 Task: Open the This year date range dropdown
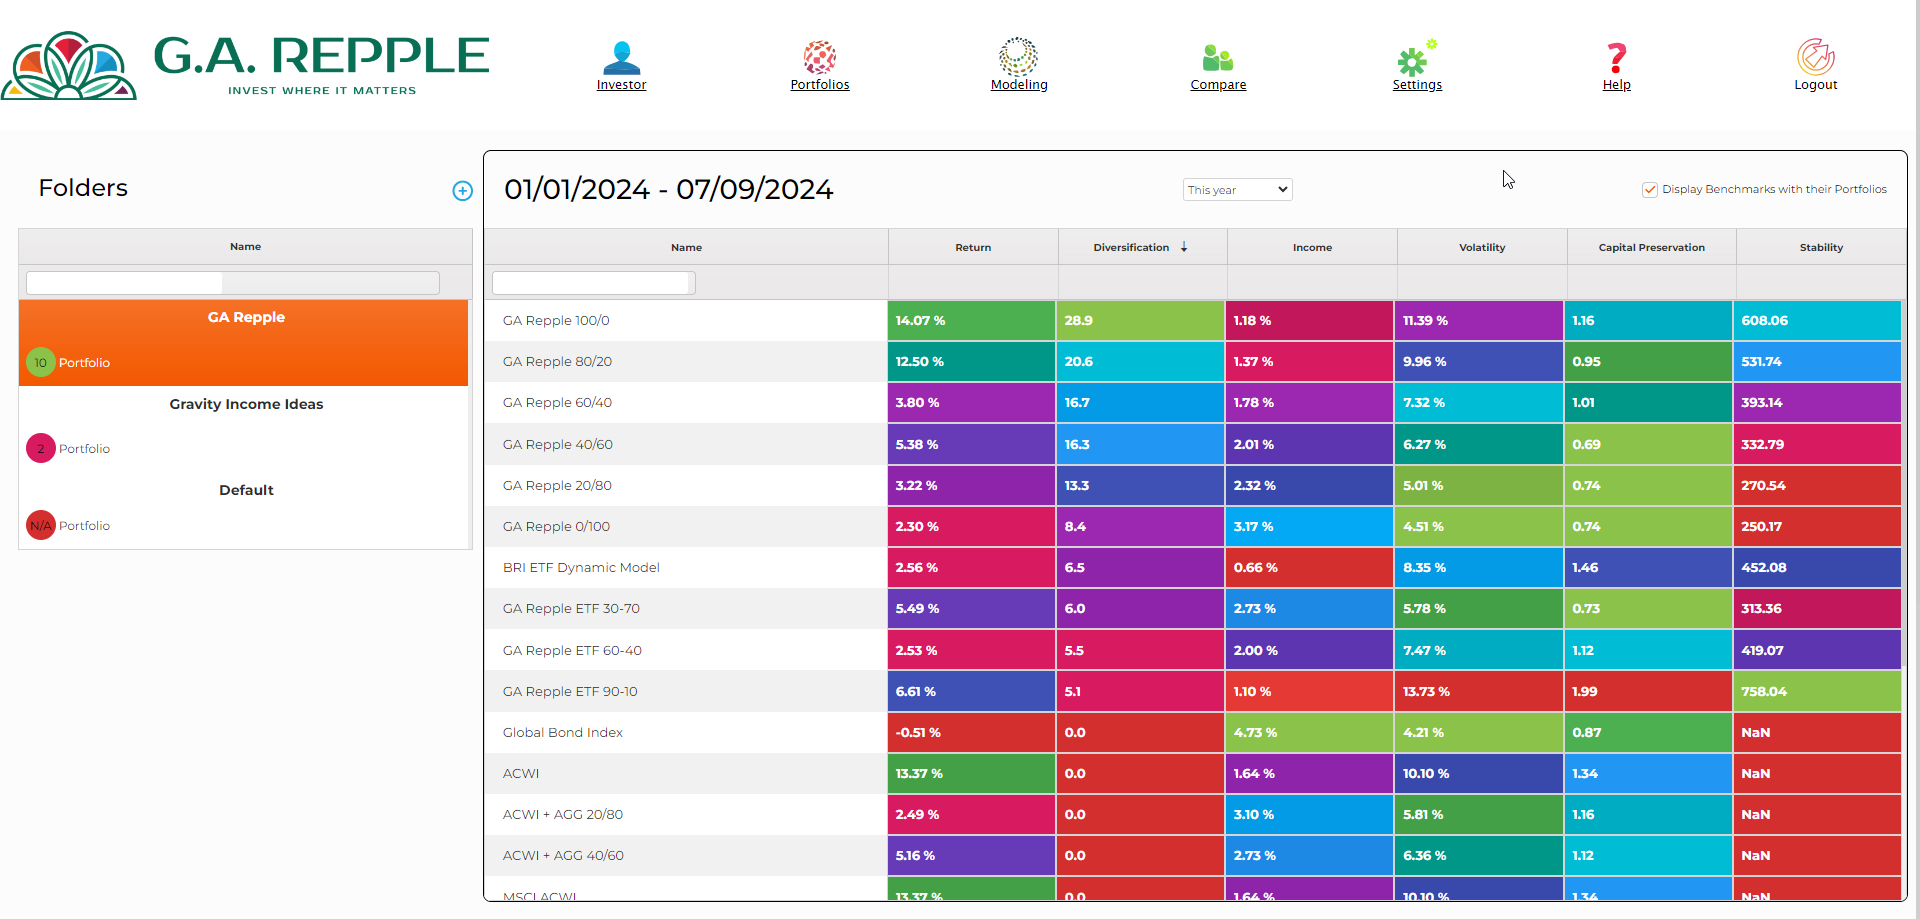1237,190
